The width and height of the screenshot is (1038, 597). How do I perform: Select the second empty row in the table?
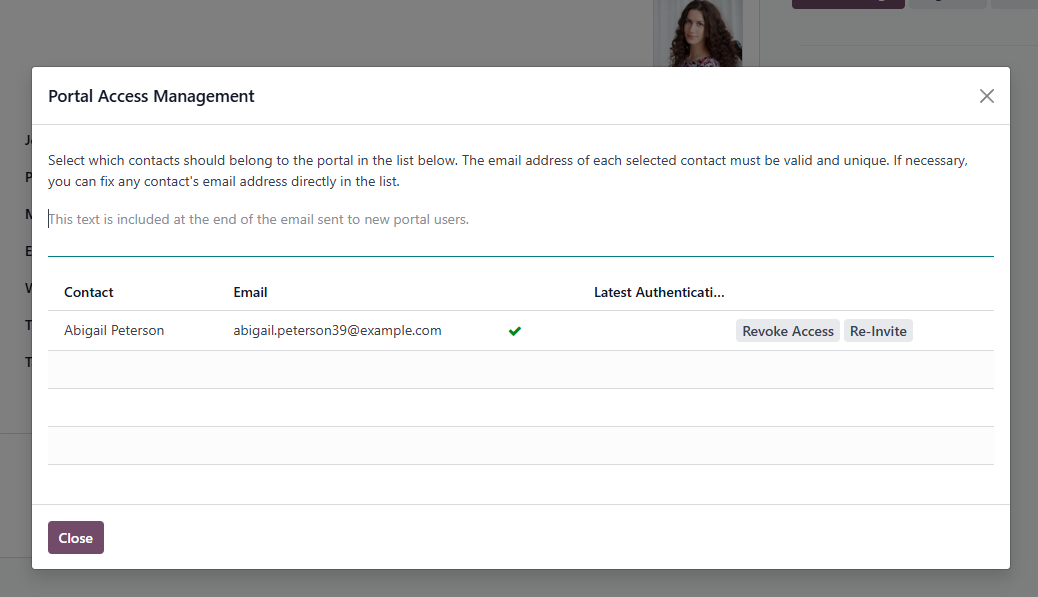pos(520,408)
